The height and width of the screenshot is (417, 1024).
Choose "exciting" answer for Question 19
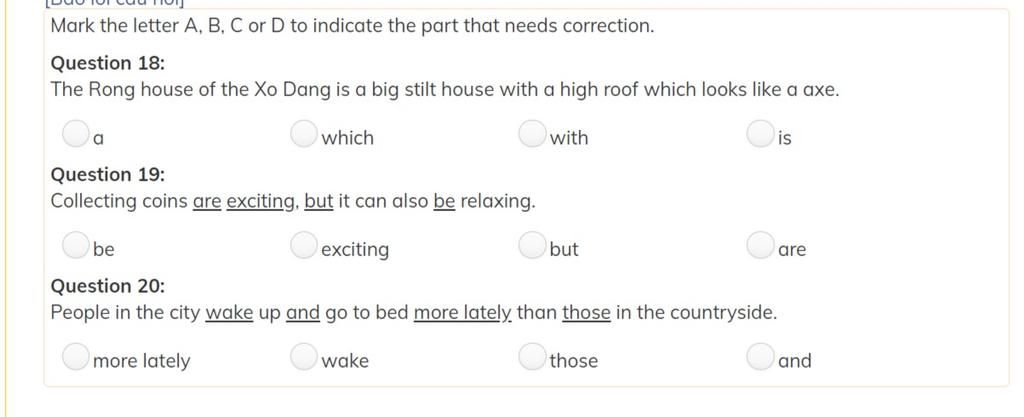303,245
